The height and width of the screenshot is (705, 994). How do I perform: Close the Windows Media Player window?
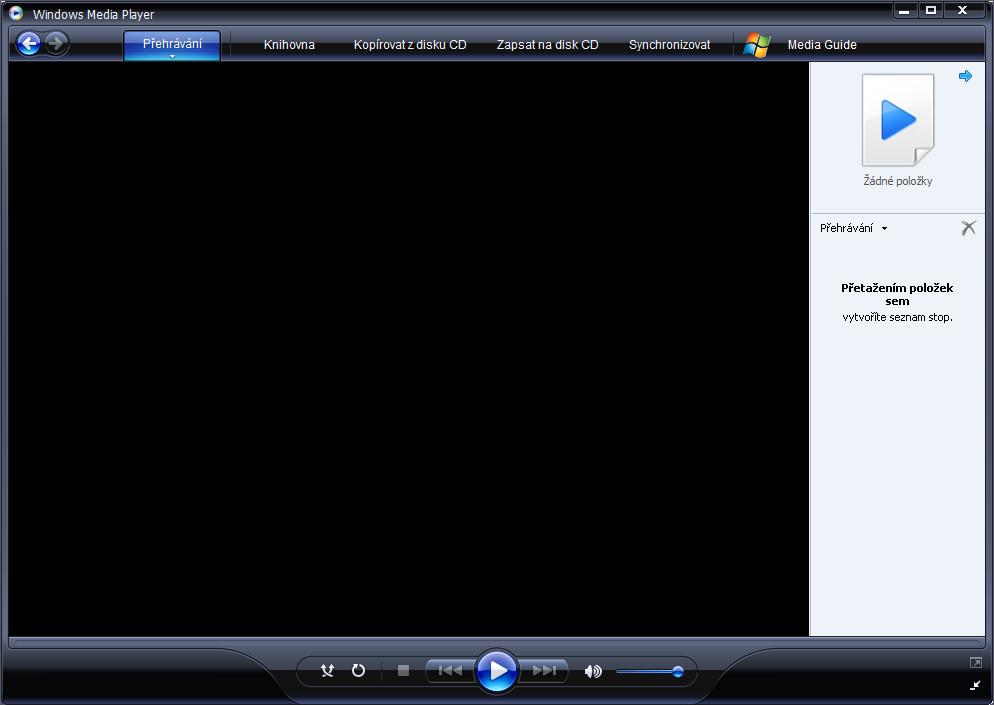(x=963, y=10)
